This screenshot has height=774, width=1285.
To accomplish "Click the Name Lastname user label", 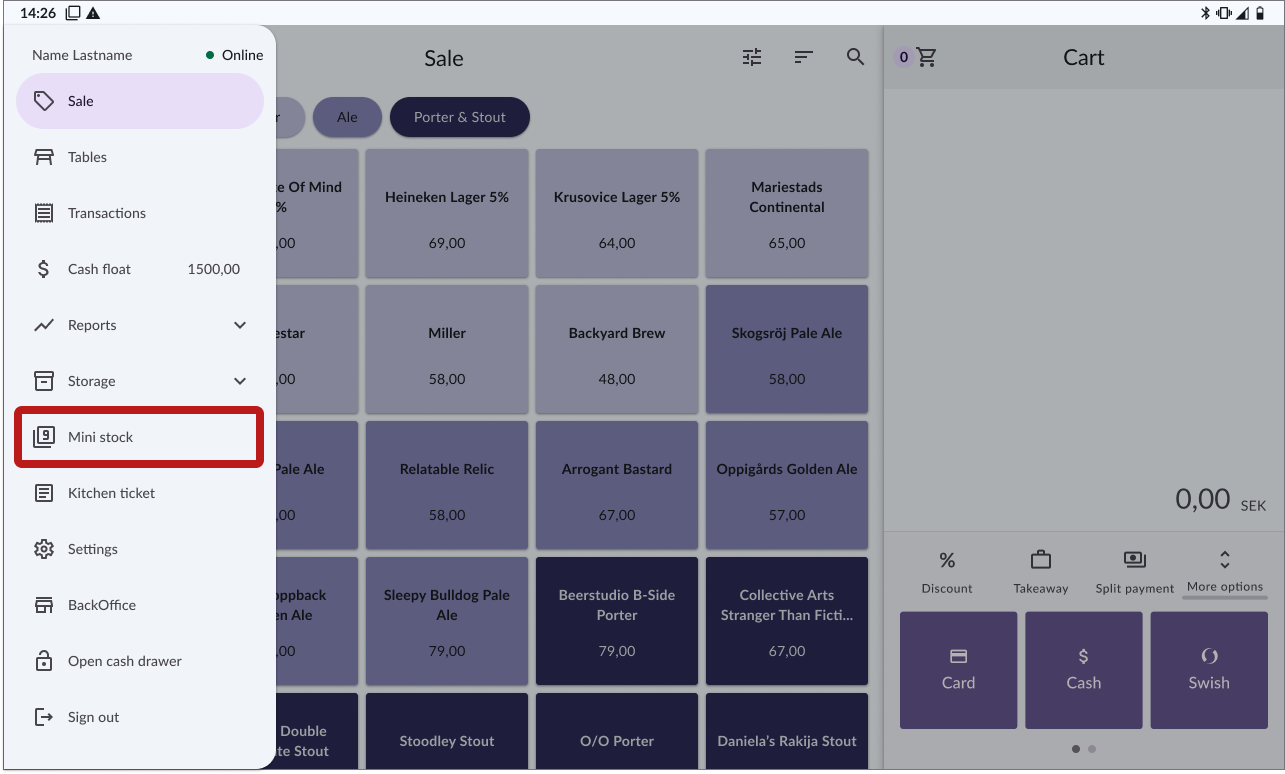I will pyautogui.click(x=82, y=55).
